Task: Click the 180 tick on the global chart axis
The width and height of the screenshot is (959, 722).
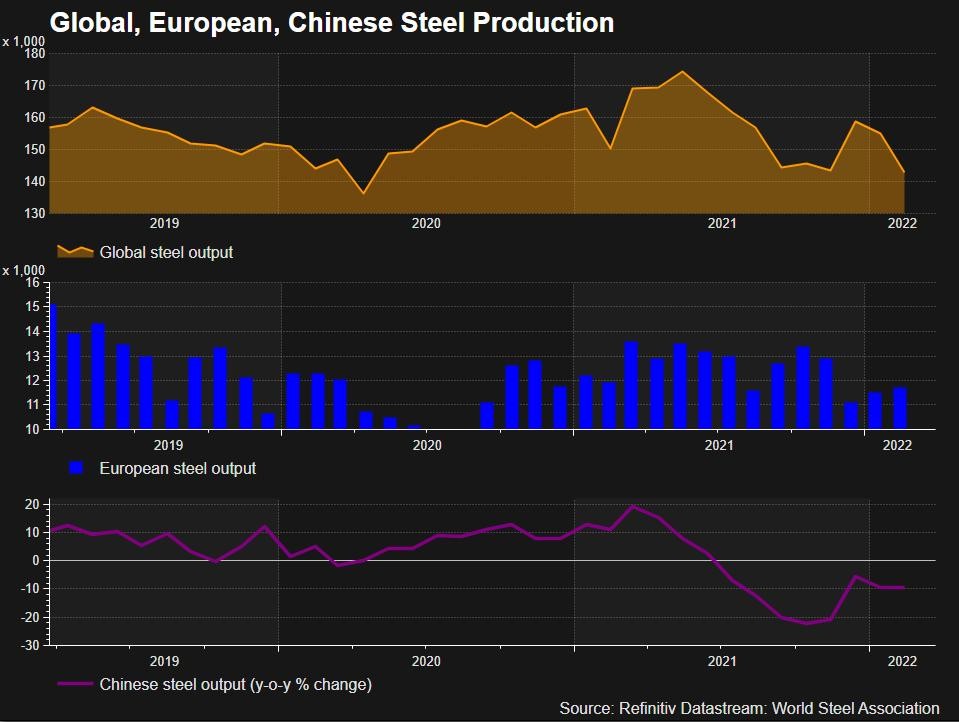Action: pos(34,54)
